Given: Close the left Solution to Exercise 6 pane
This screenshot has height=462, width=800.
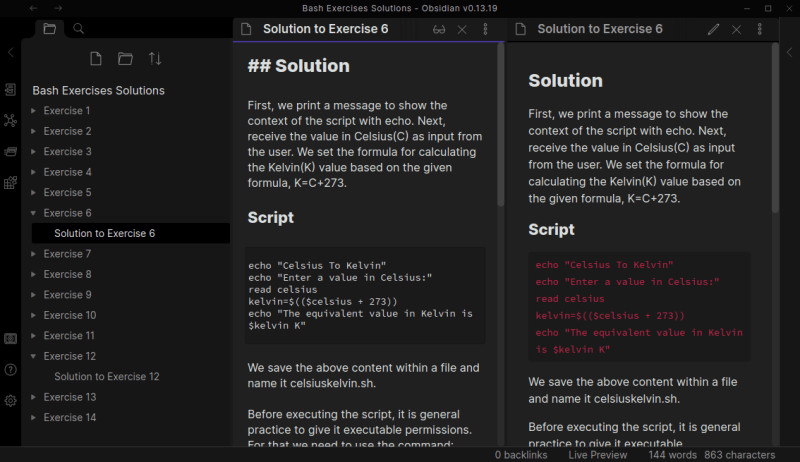Looking at the screenshot, I should click(x=462, y=29).
